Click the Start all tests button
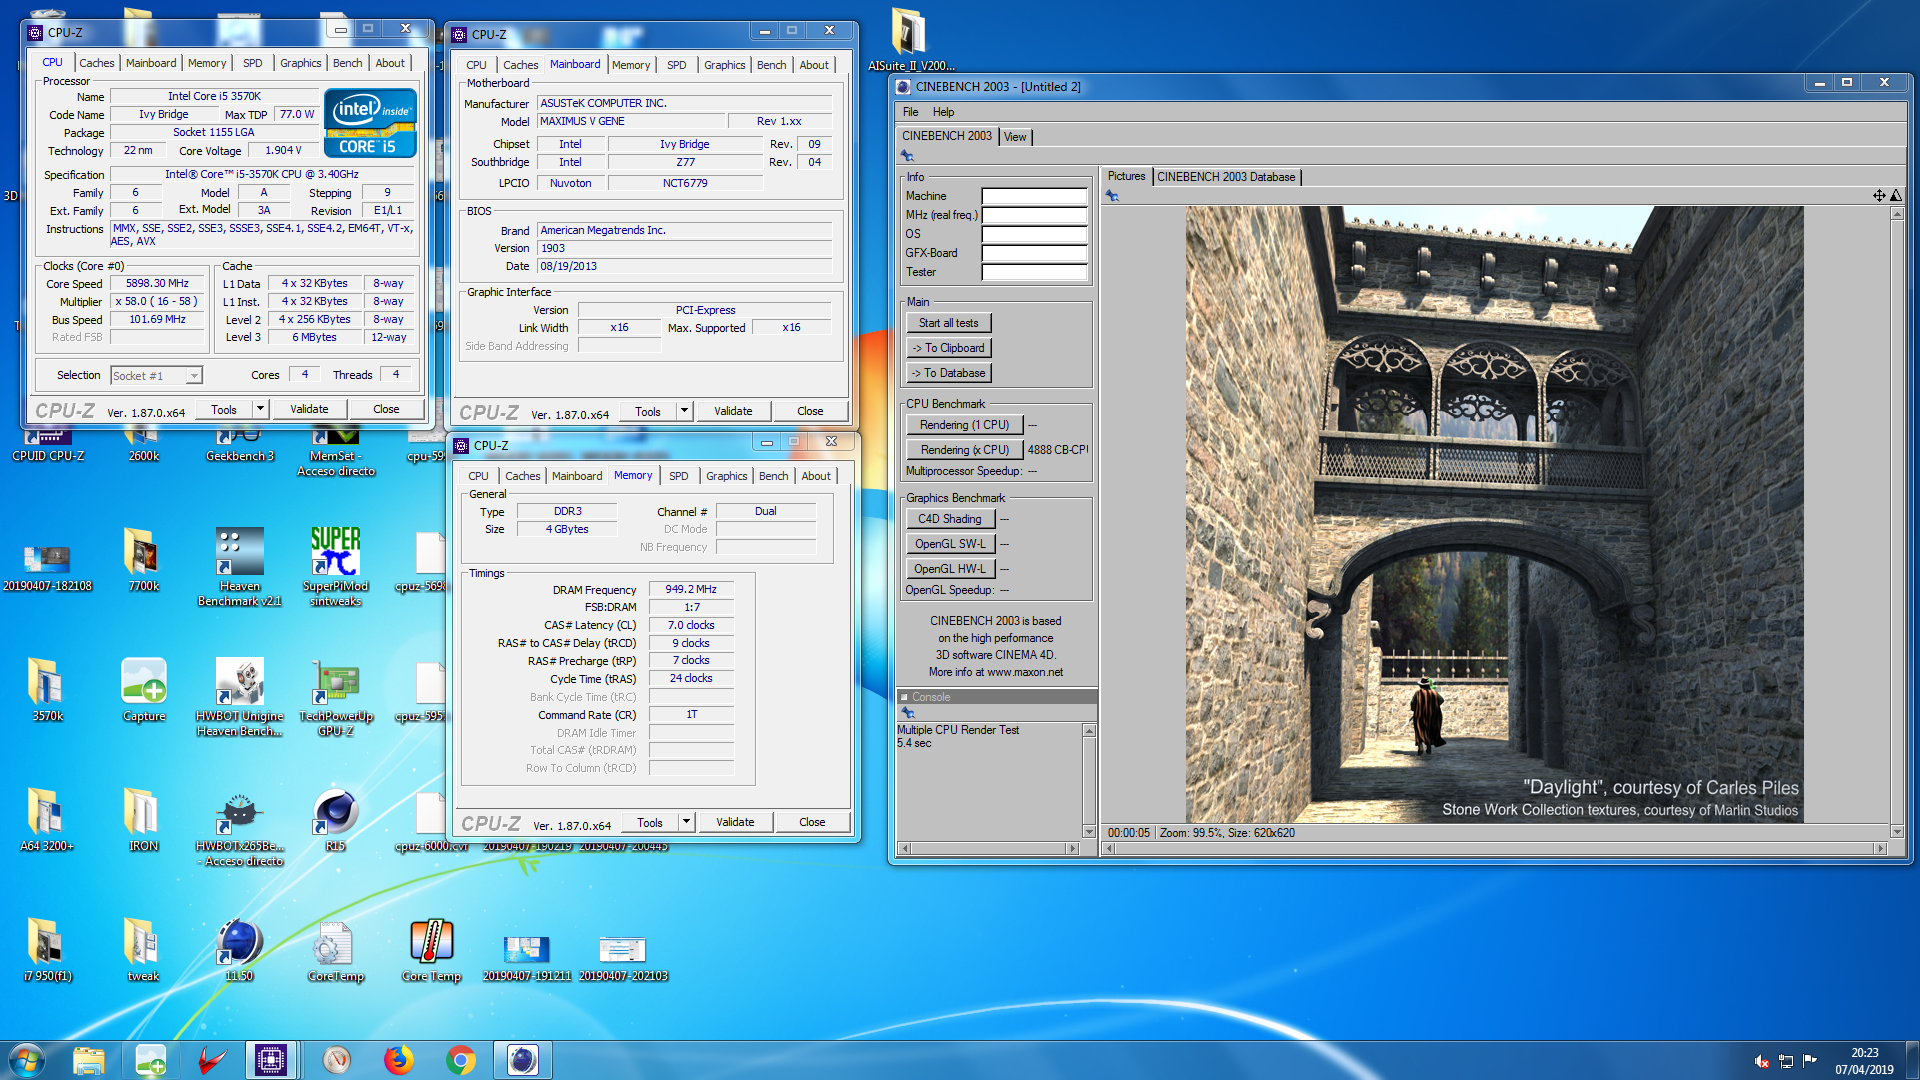 pos(948,323)
